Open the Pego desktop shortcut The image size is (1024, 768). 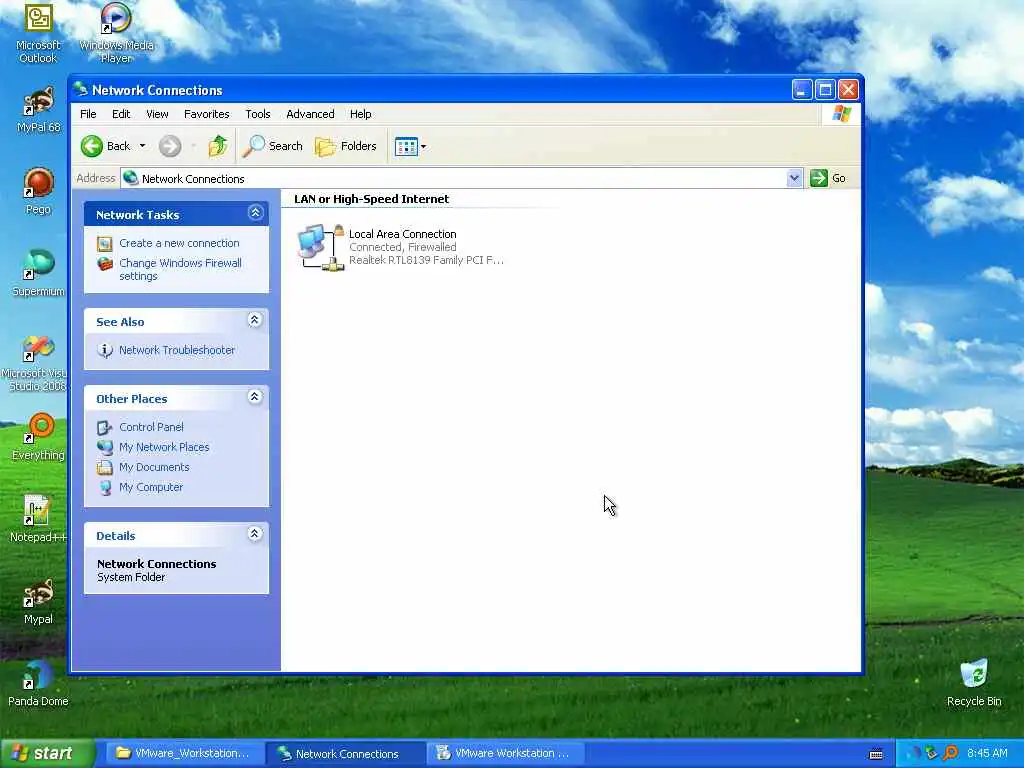coord(39,192)
